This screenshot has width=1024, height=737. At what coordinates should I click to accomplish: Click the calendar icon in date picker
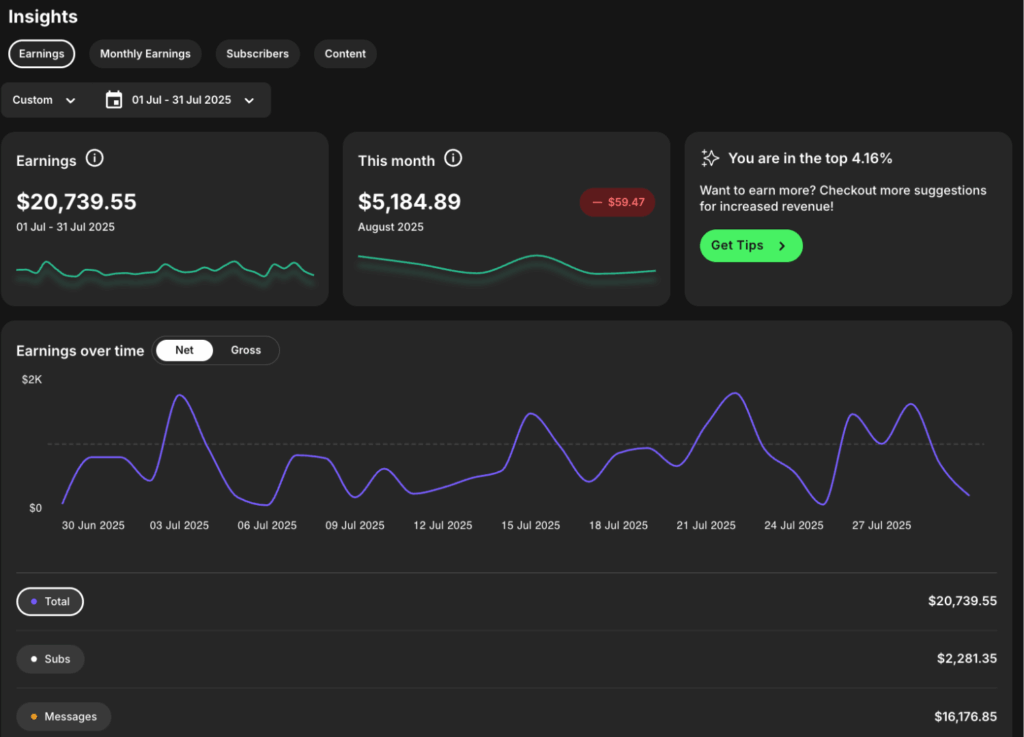coord(114,100)
